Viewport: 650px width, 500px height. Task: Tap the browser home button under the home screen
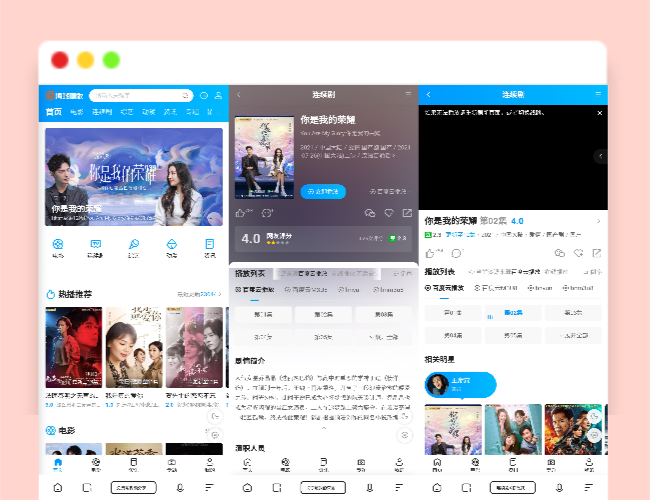coord(58,488)
